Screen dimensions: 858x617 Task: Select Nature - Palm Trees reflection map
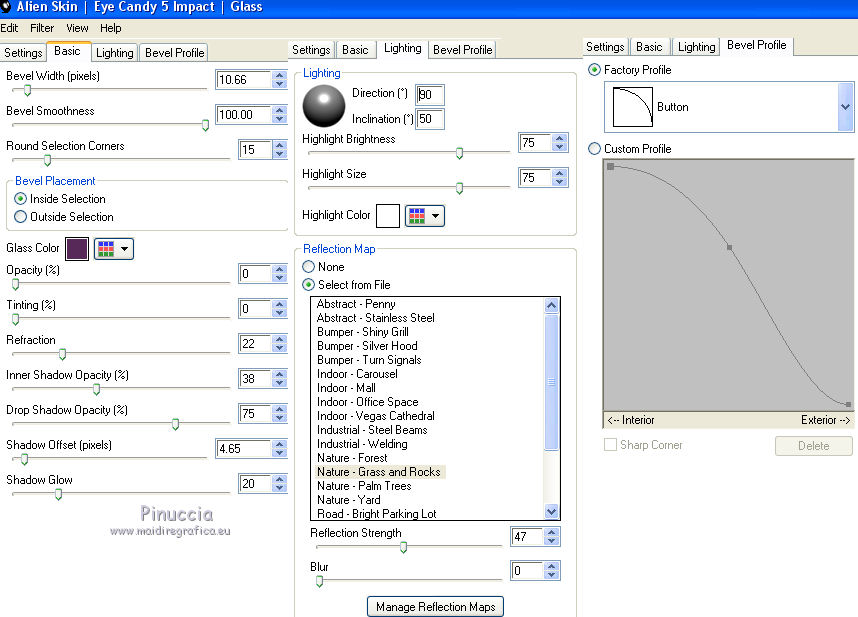364,486
